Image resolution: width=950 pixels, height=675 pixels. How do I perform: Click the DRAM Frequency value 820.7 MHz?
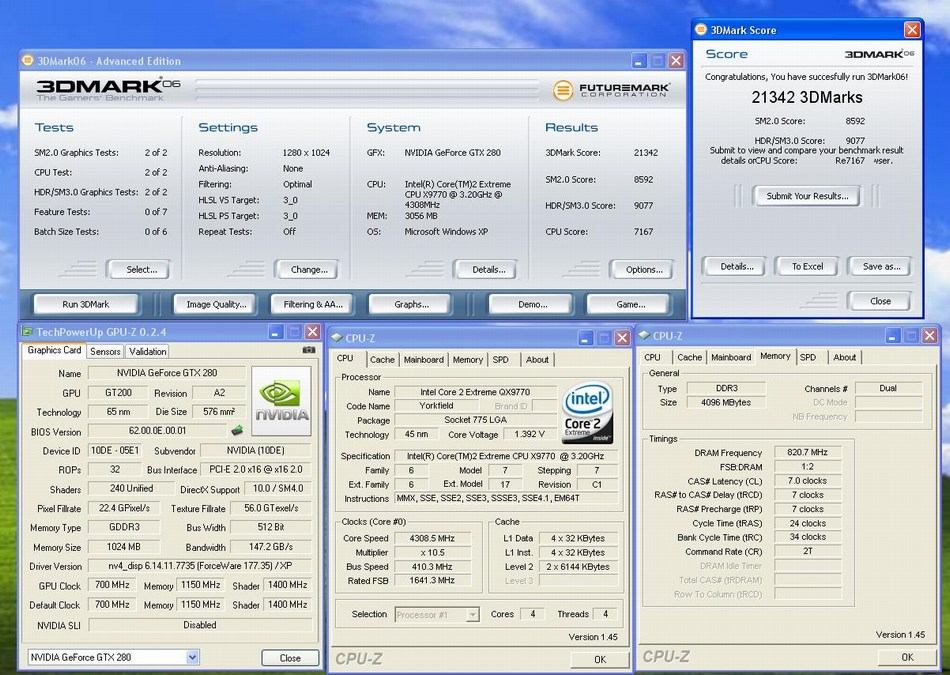coord(807,453)
